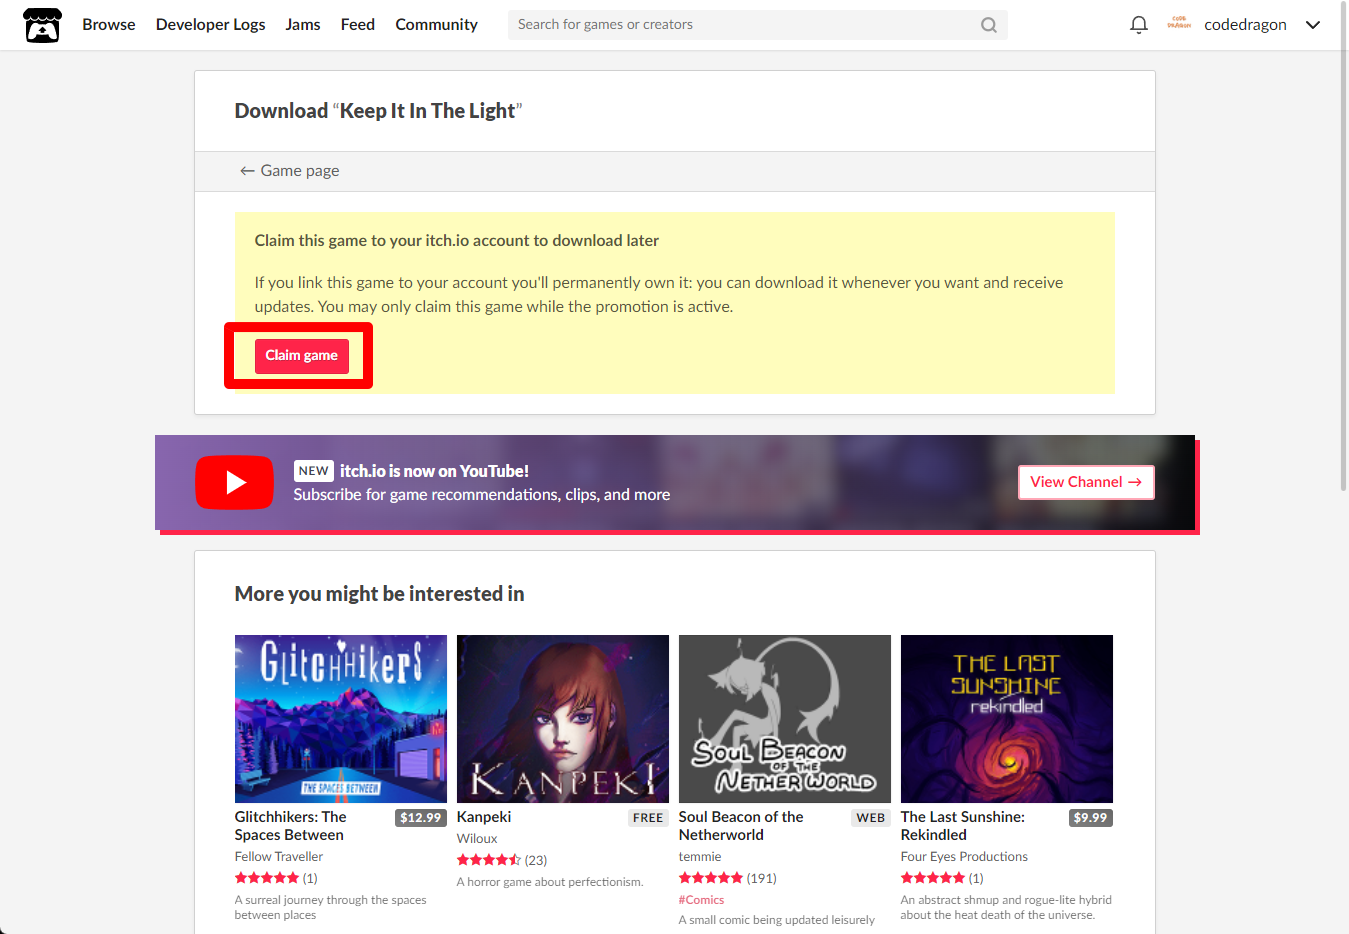Click Soul Beacon of the Netherworld title

point(741,826)
